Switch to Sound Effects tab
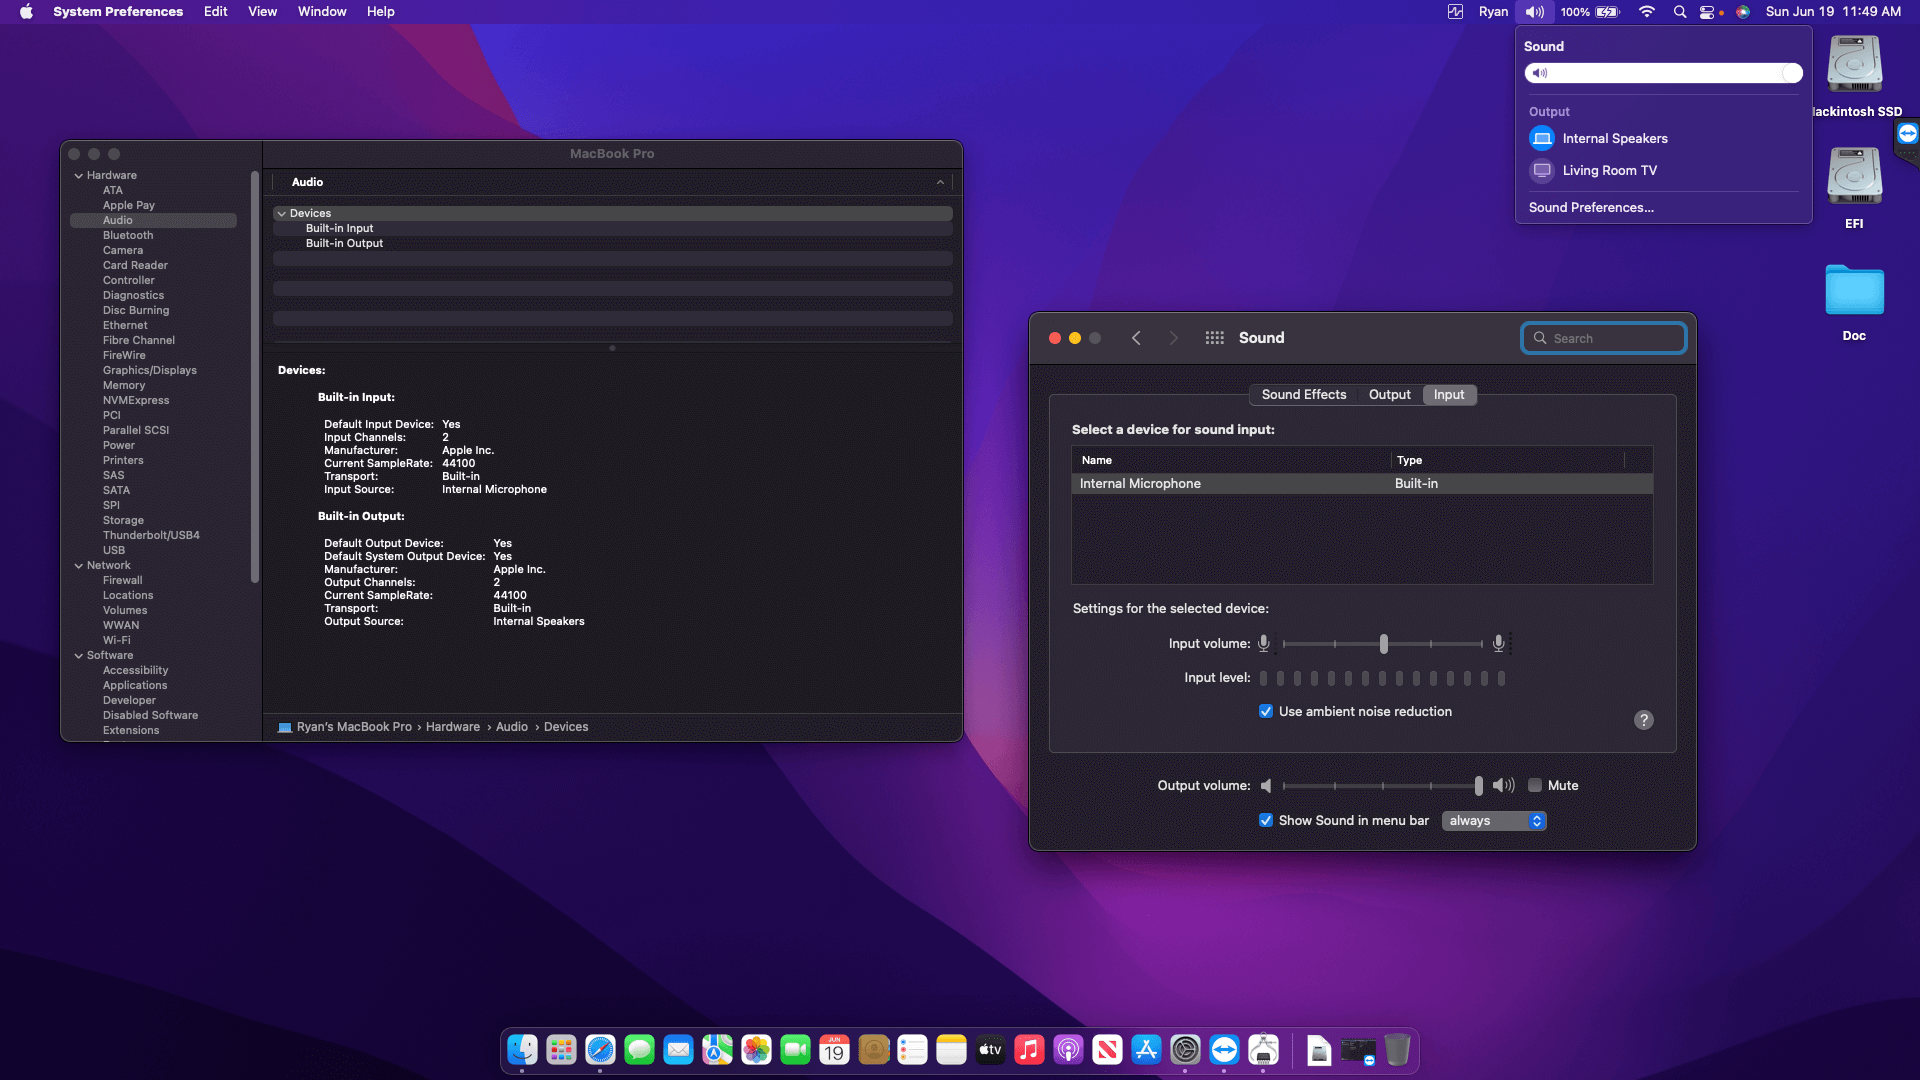 [1304, 395]
